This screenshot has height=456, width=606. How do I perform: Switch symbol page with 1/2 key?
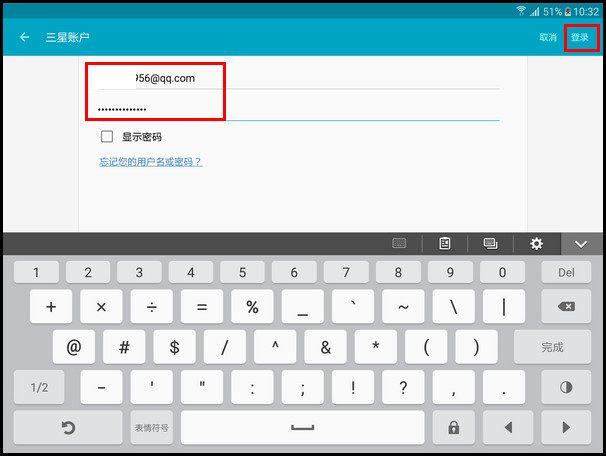coord(39,387)
